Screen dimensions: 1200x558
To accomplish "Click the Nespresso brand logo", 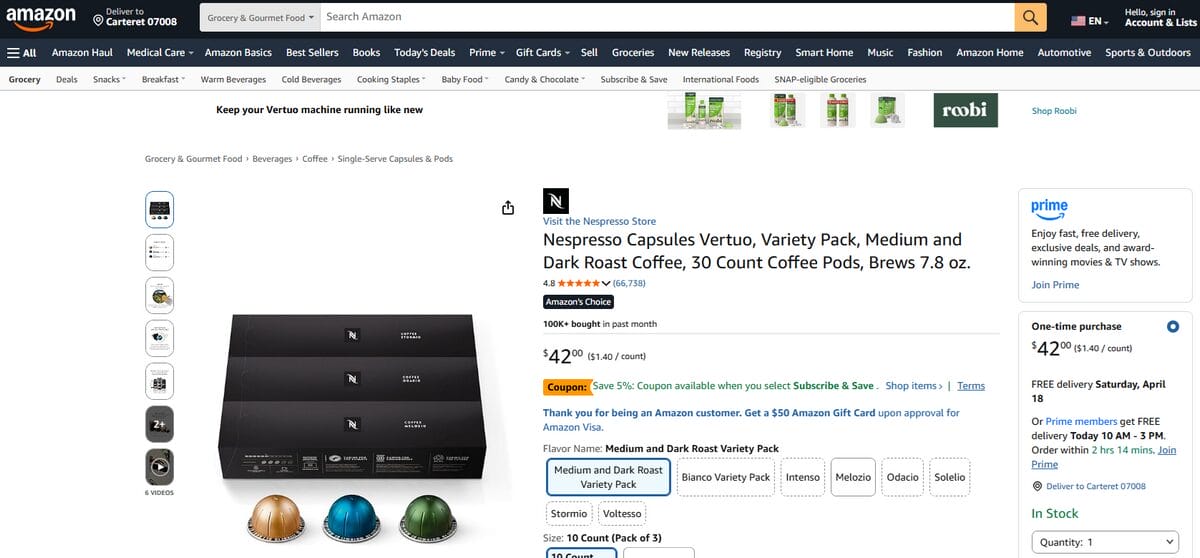I will (x=556, y=200).
